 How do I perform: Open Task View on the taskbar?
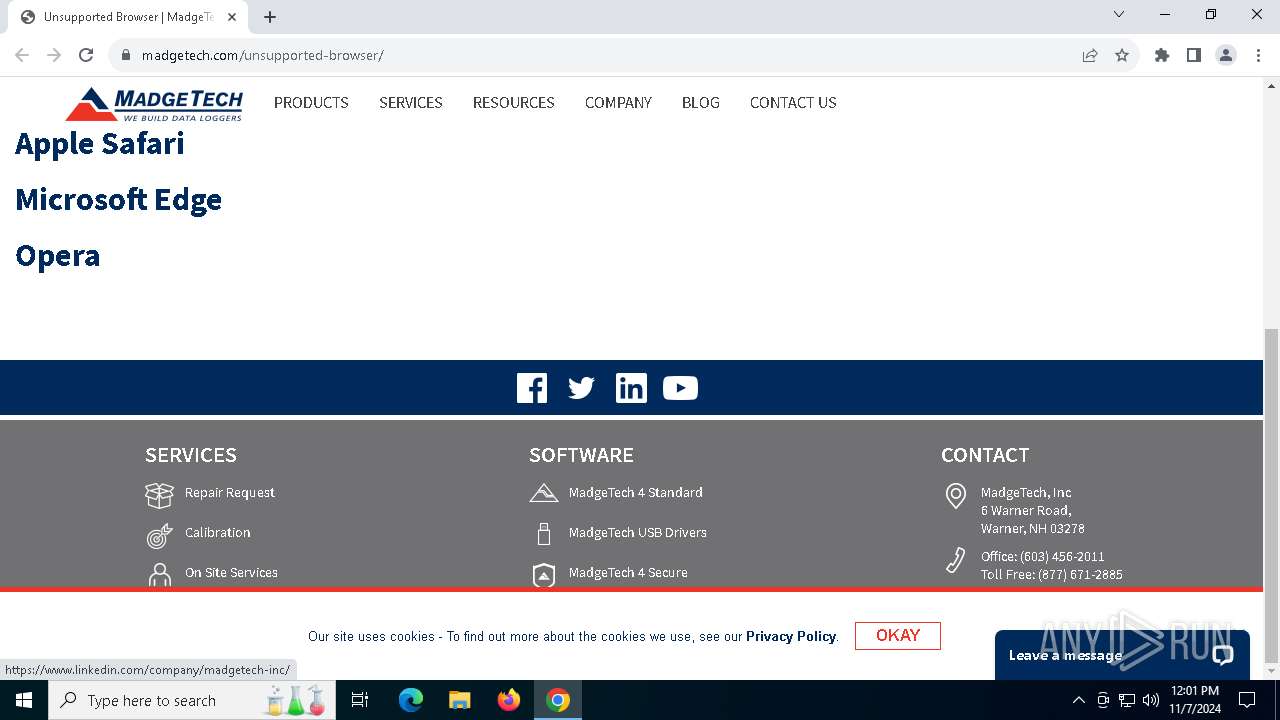coord(360,700)
